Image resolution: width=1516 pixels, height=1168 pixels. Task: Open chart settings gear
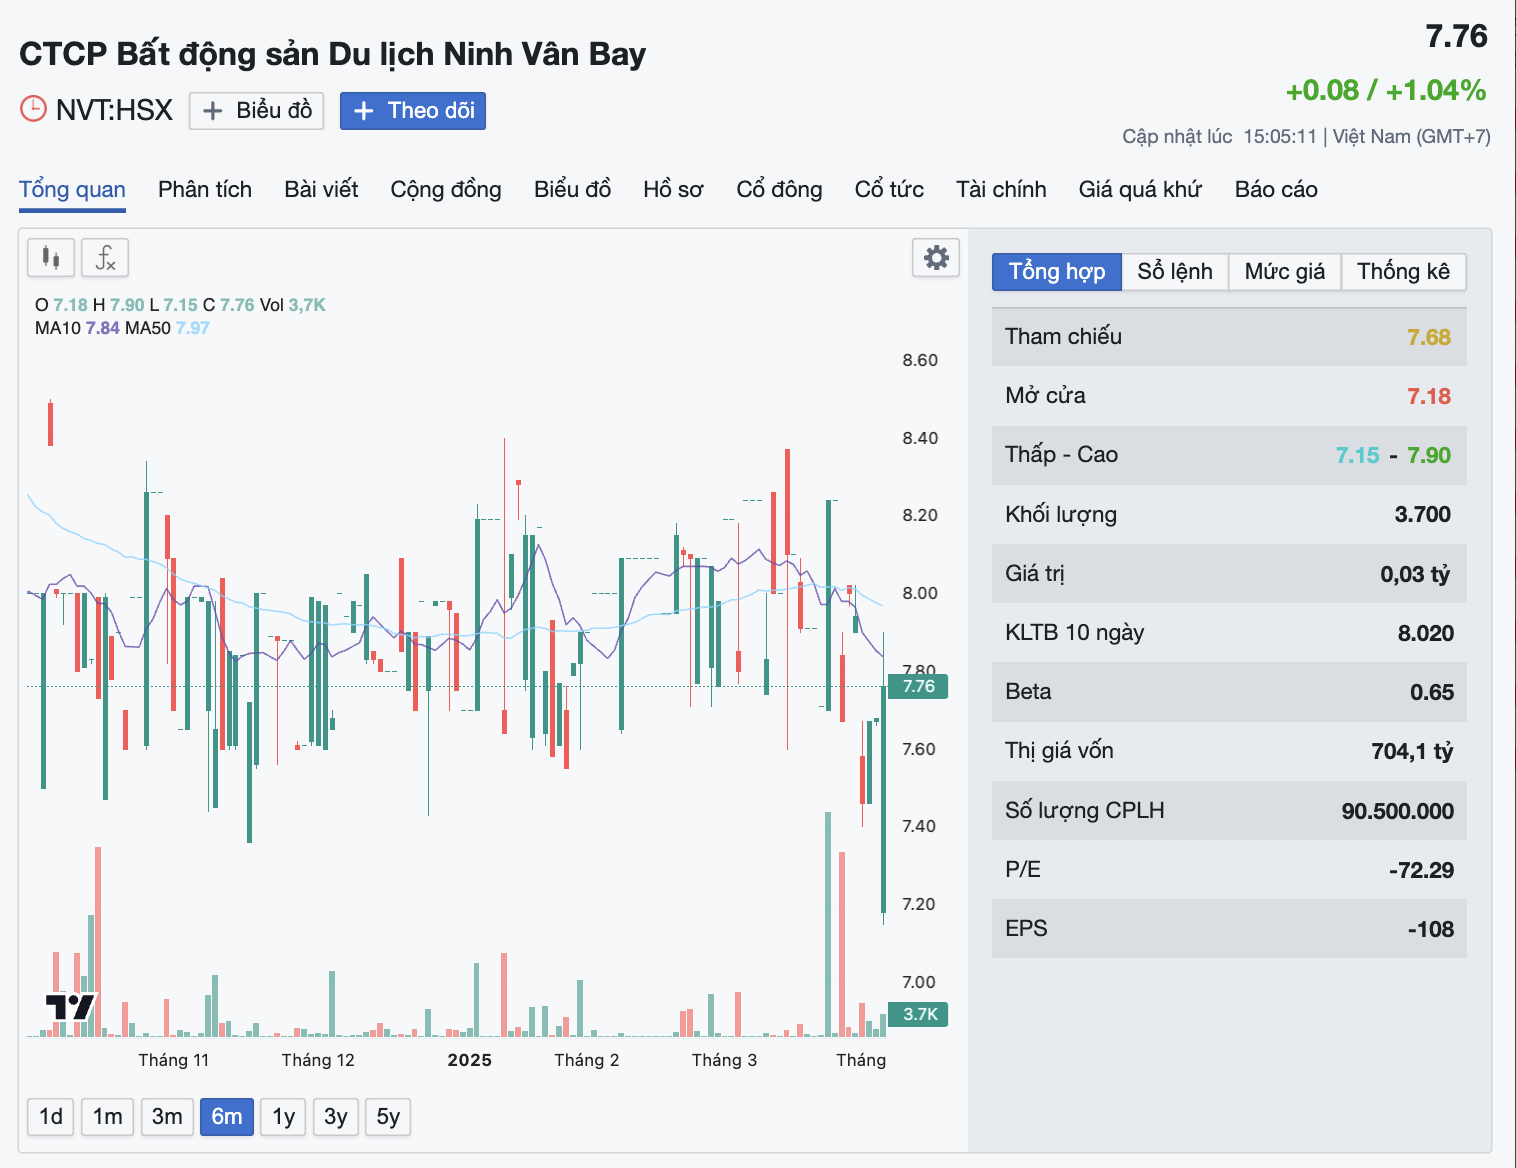[936, 258]
